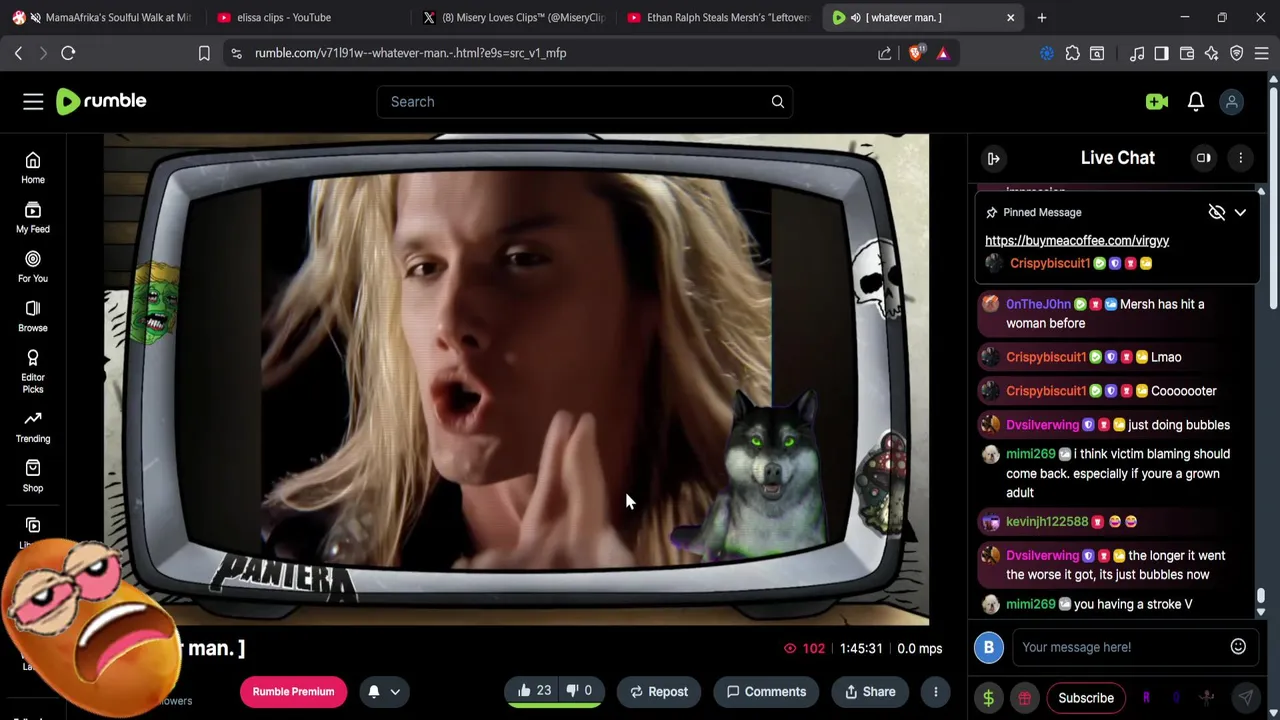Pop out the Live Chat window
This screenshot has height=720, width=1280.
coord(1204,158)
